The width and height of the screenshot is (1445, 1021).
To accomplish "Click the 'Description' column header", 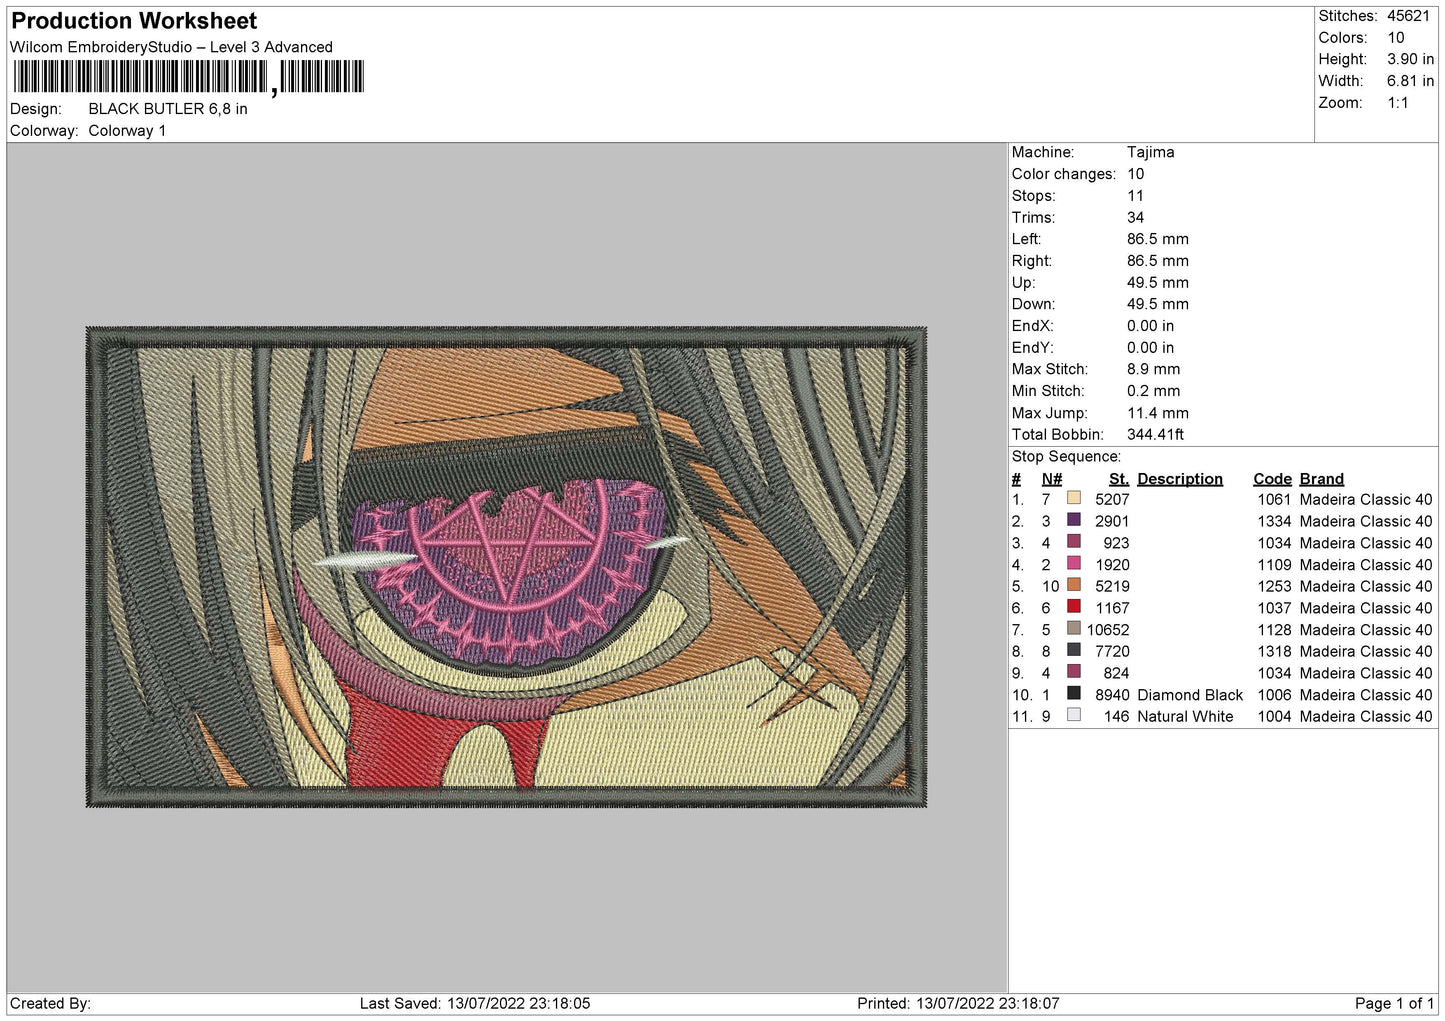I will coord(1180,479).
